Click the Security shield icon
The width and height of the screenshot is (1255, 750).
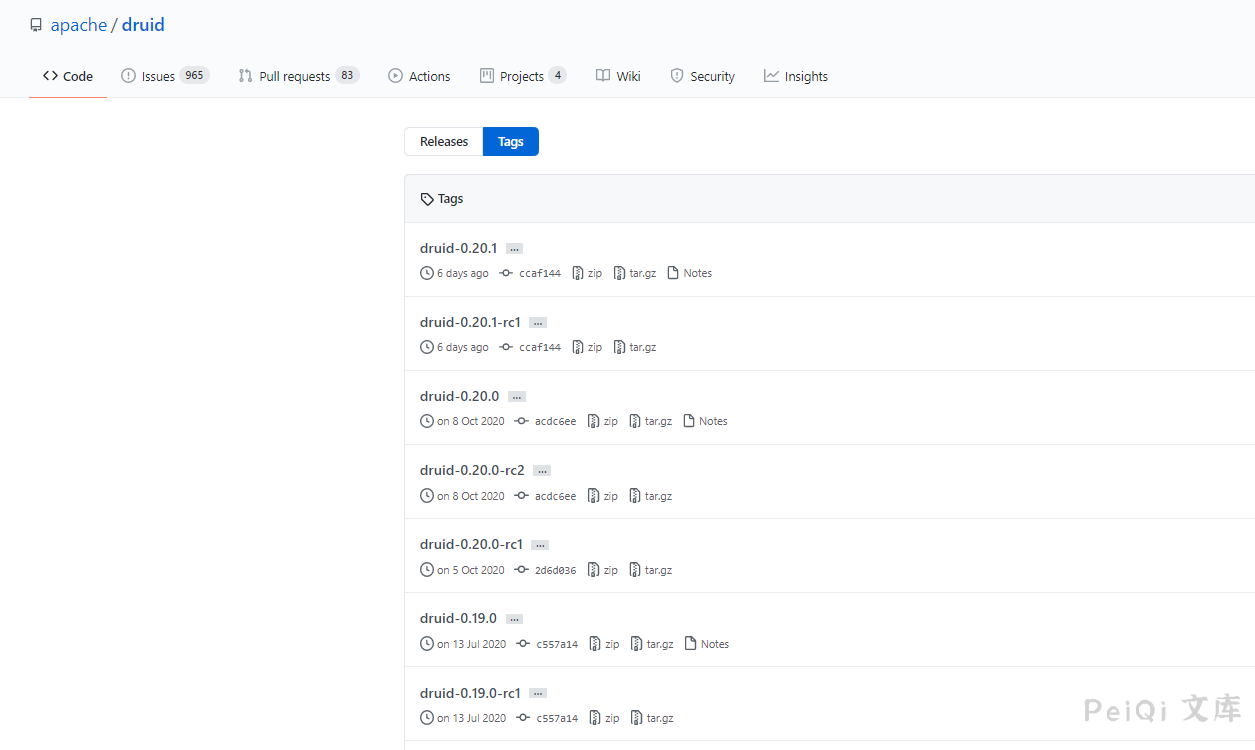677,76
